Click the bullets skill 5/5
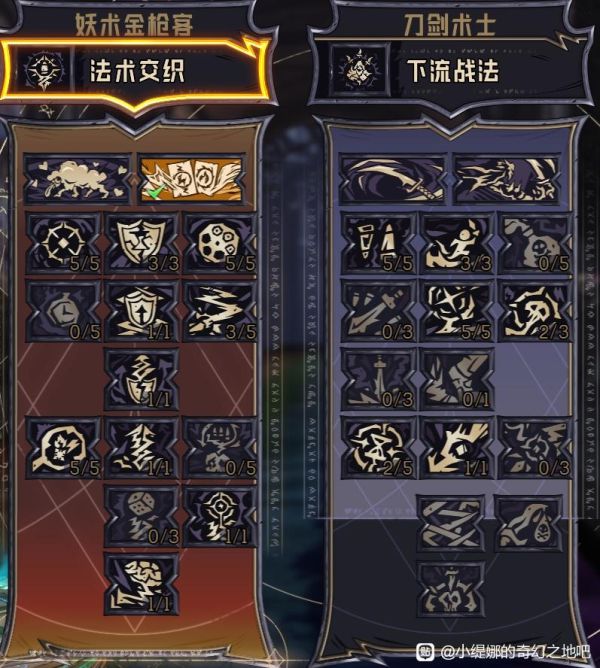The image size is (600, 668). 378,244
